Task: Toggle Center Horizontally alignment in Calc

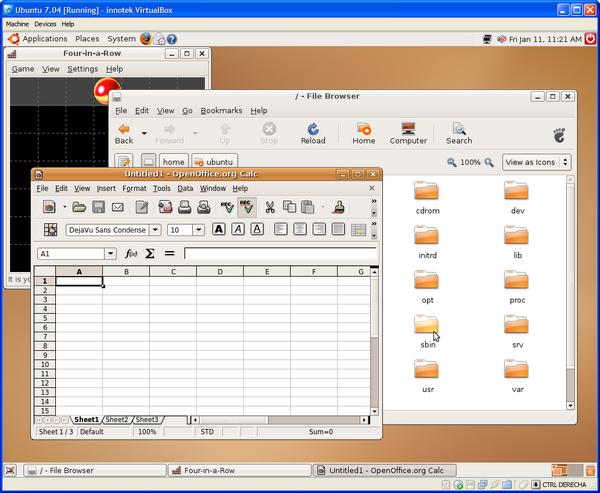Action: pyautogui.click(x=300, y=229)
